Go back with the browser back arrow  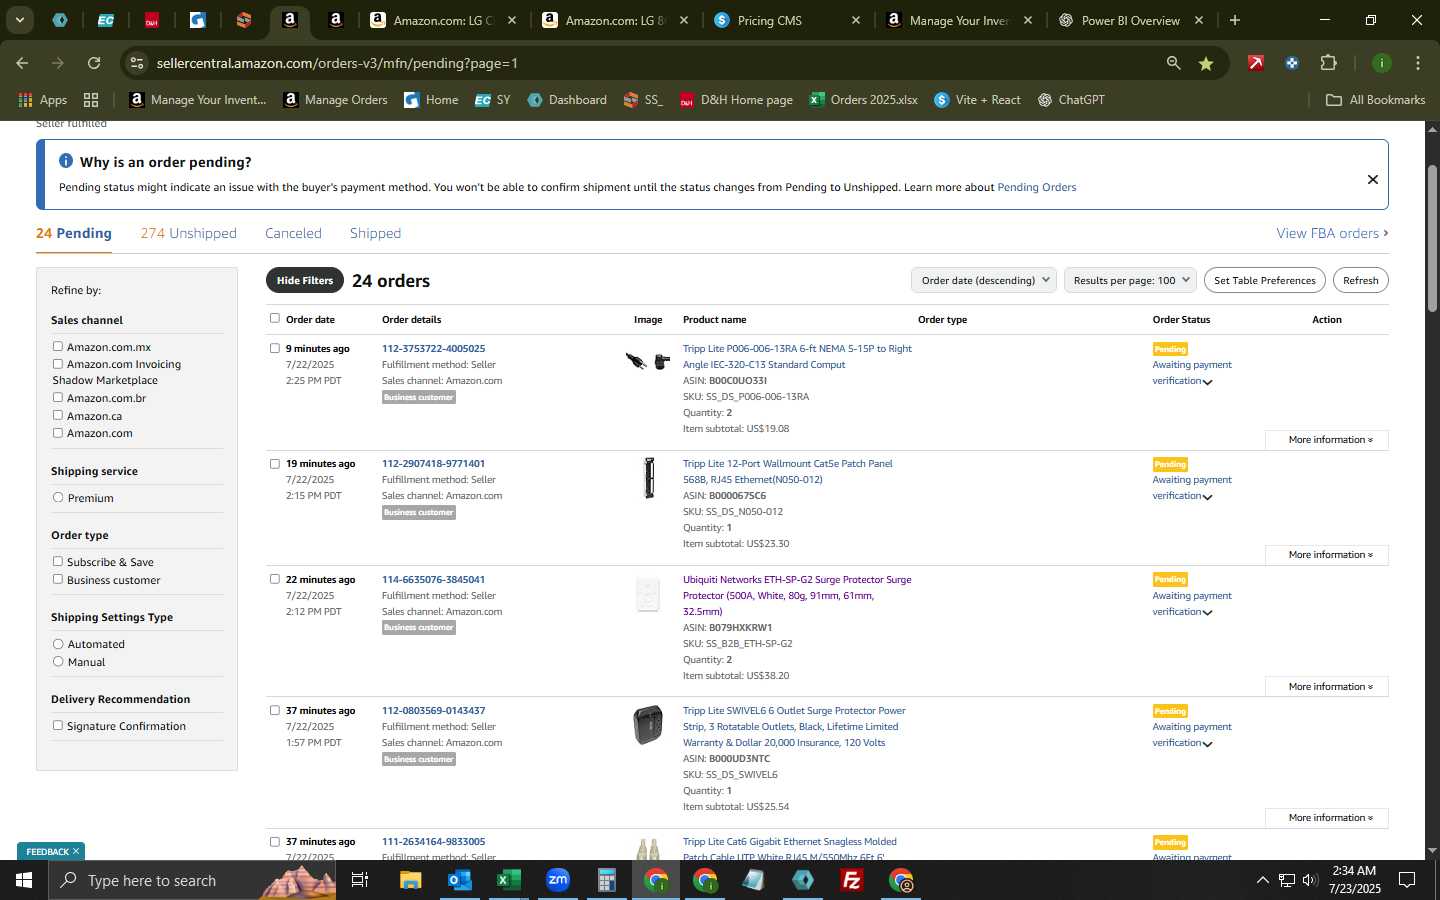coord(22,63)
